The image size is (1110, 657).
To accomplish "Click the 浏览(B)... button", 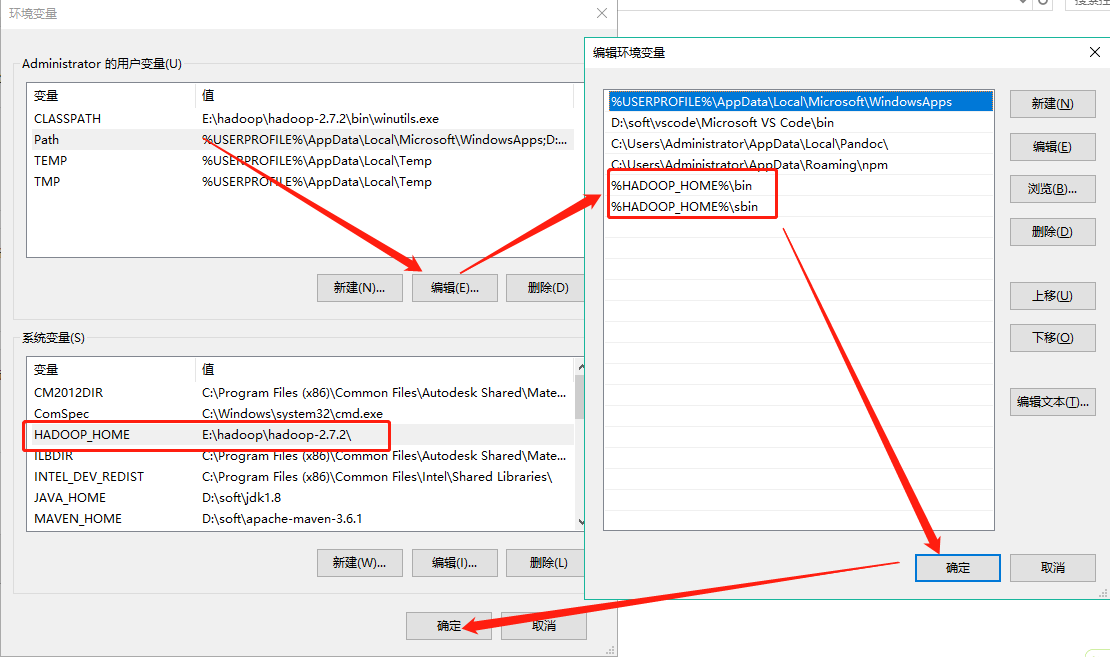I will [x=1052, y=189].
